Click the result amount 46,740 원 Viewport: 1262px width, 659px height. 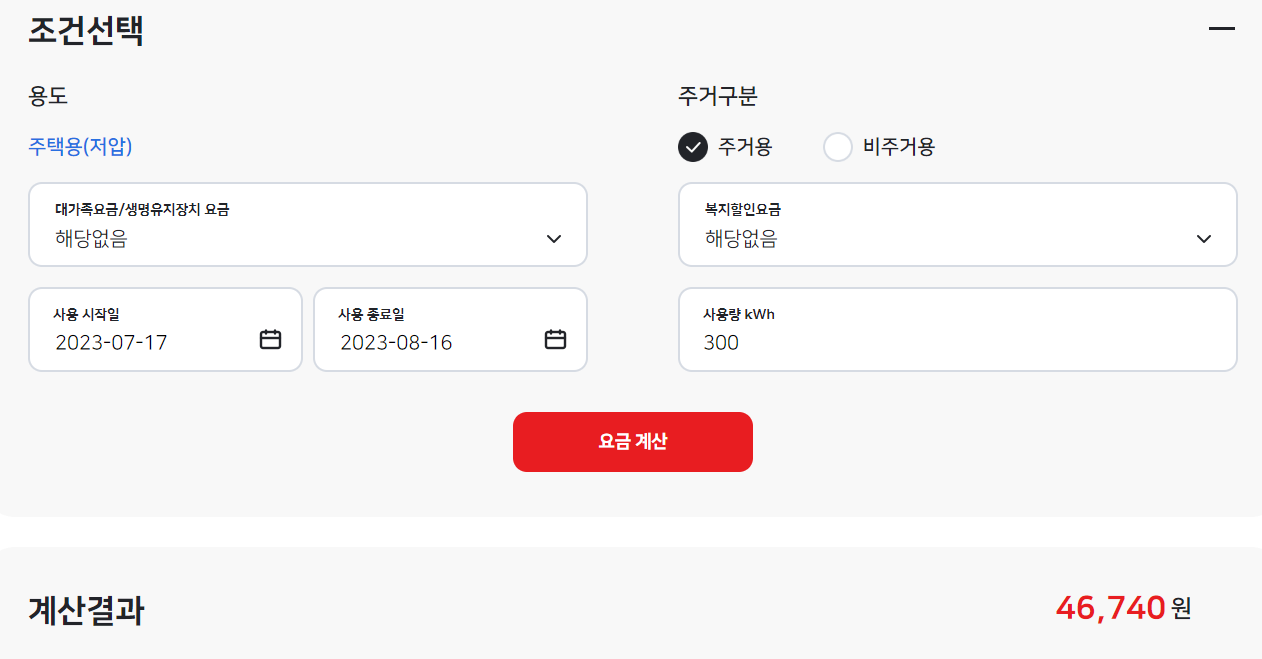(x=1123, y=607)
